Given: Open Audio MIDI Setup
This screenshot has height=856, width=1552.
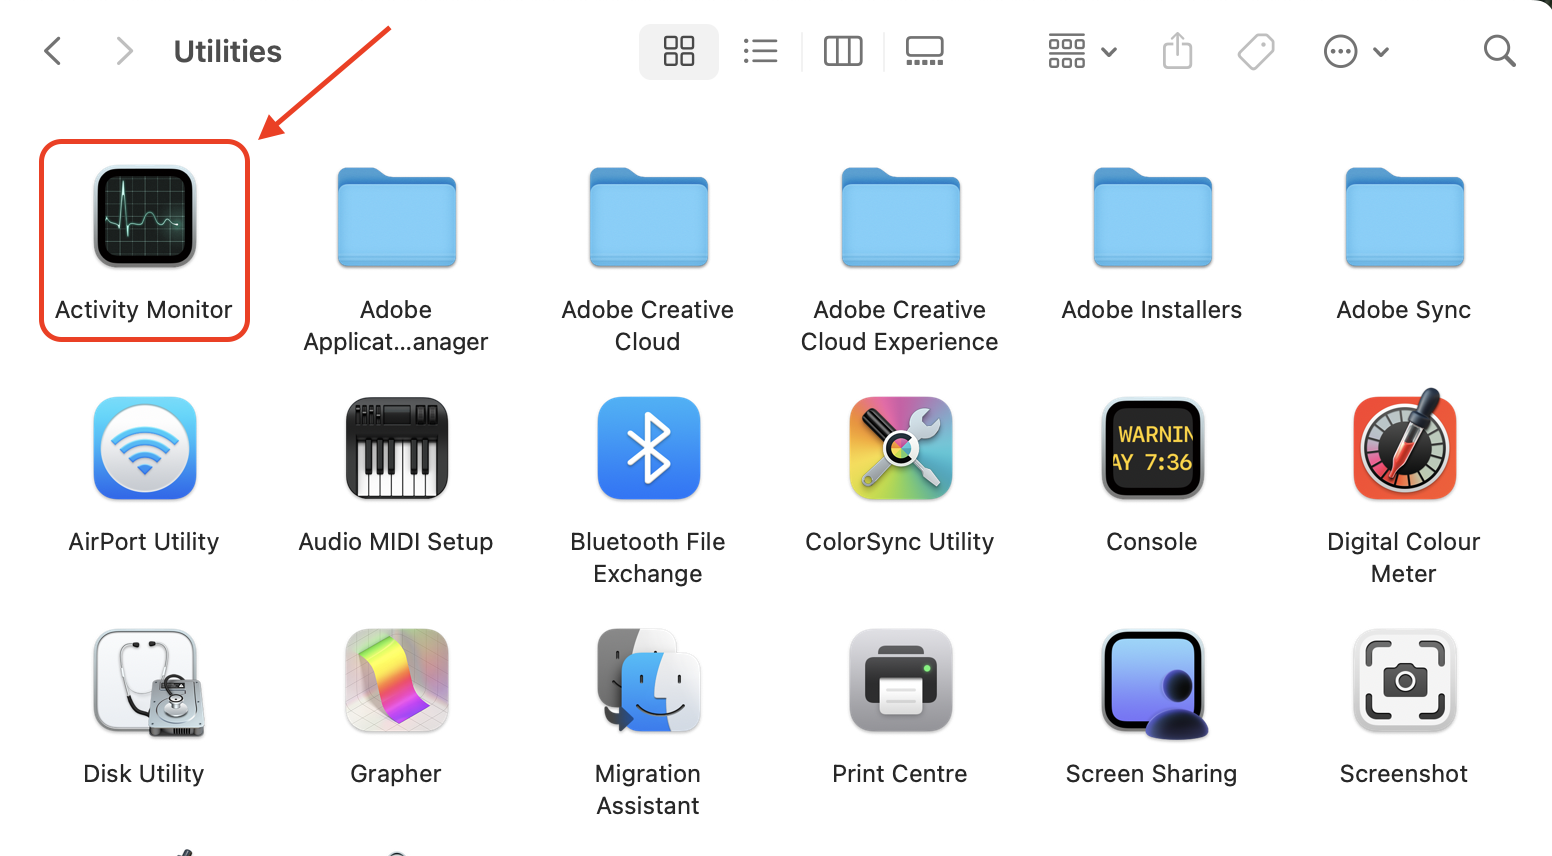Looking at the screenshot, I should pyautogui.click(x=396, y=448).
